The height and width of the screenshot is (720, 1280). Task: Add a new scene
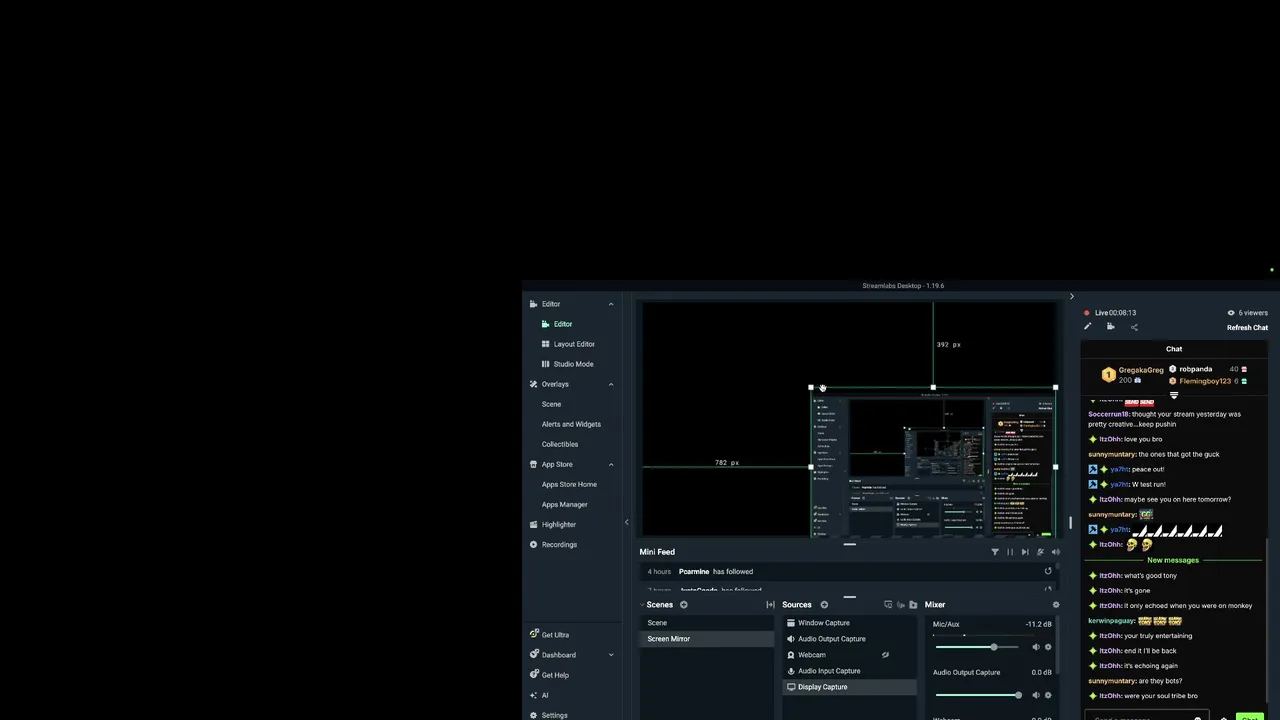[684, 605]
